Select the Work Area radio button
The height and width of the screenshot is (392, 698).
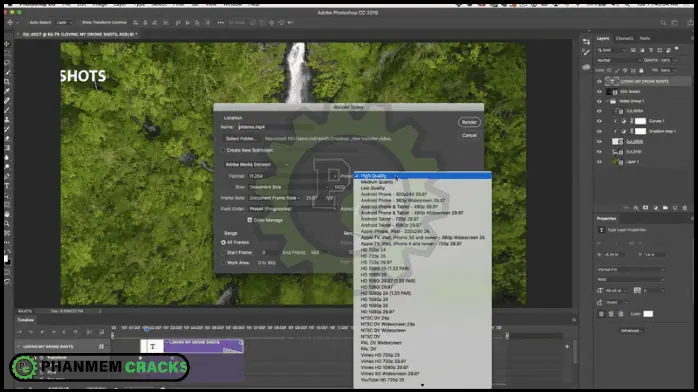[x=223, y=263]
